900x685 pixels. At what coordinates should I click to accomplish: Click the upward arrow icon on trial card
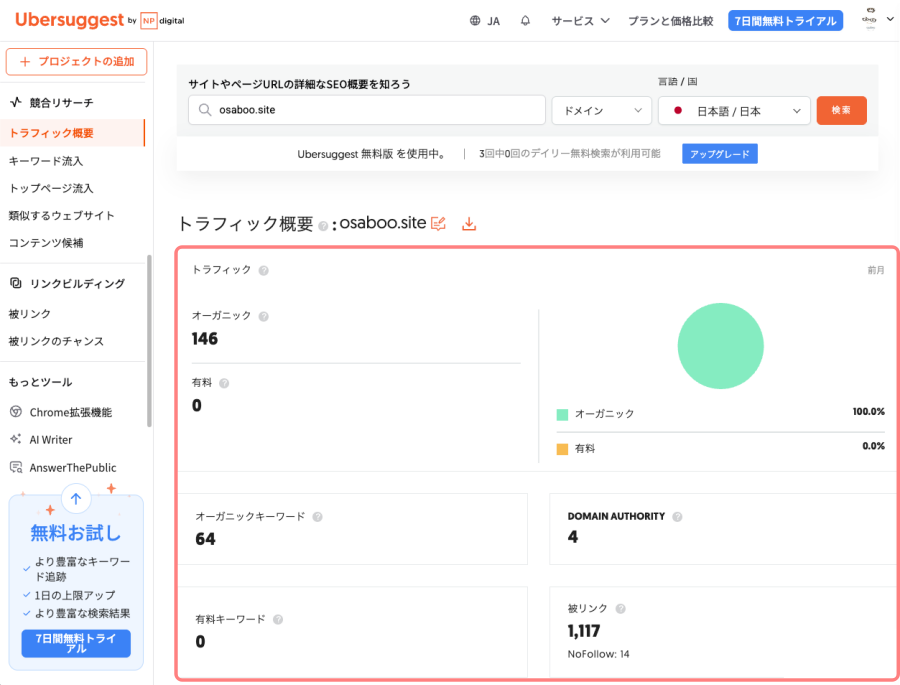(76, 498)
